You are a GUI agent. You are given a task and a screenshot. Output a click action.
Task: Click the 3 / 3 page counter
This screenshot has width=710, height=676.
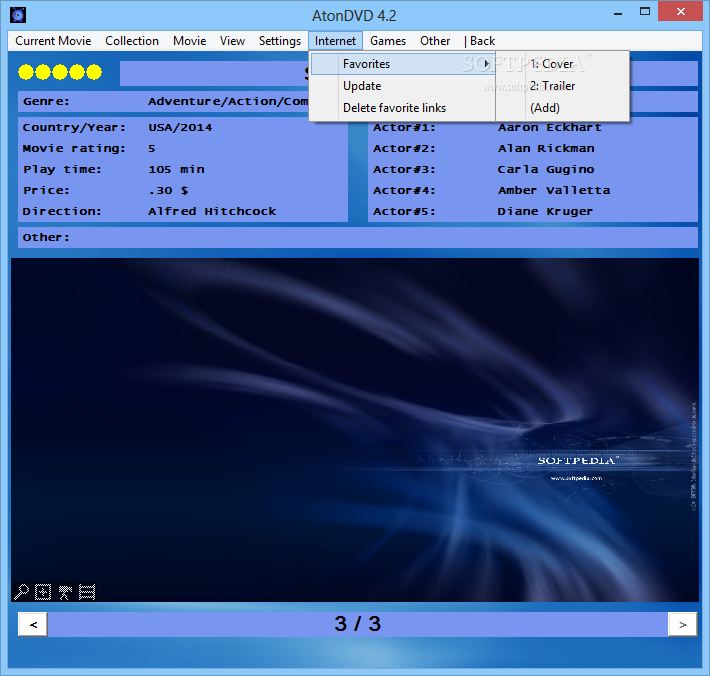pyautogui.click(x=358, y=624)
